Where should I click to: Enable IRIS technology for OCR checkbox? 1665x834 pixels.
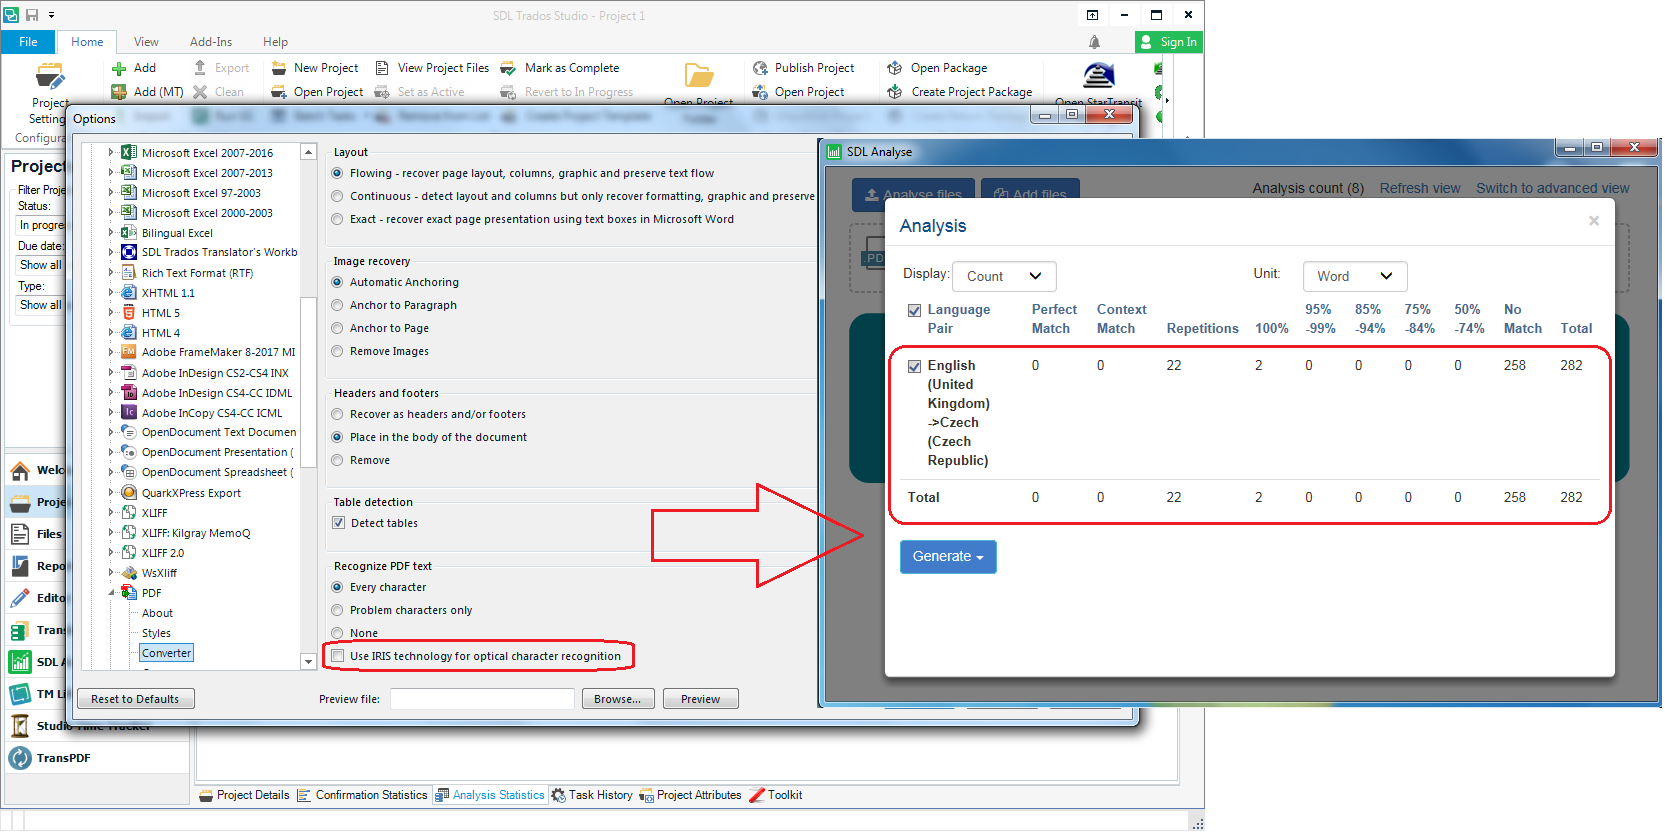click(x=338, y=657)
